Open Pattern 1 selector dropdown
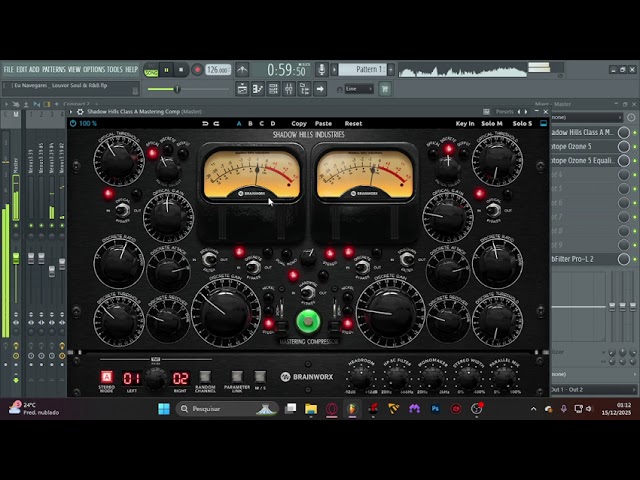The width and height of the screenshot is (640, 480). (x=362, y=69)
